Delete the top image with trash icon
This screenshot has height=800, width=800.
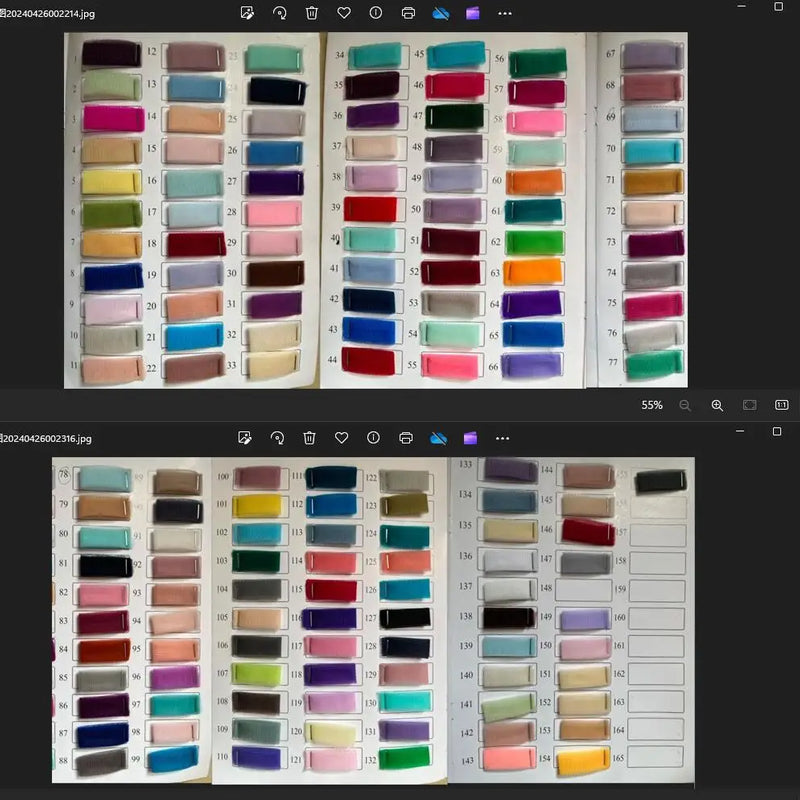point(312,13)
